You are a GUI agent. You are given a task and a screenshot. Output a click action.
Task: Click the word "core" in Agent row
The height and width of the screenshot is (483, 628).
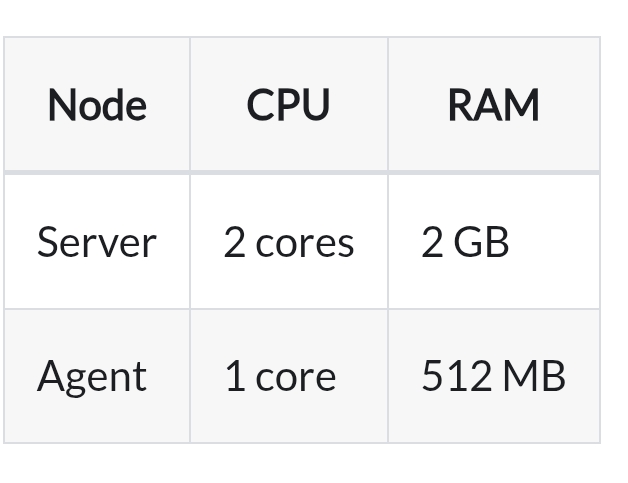[296, 377]
